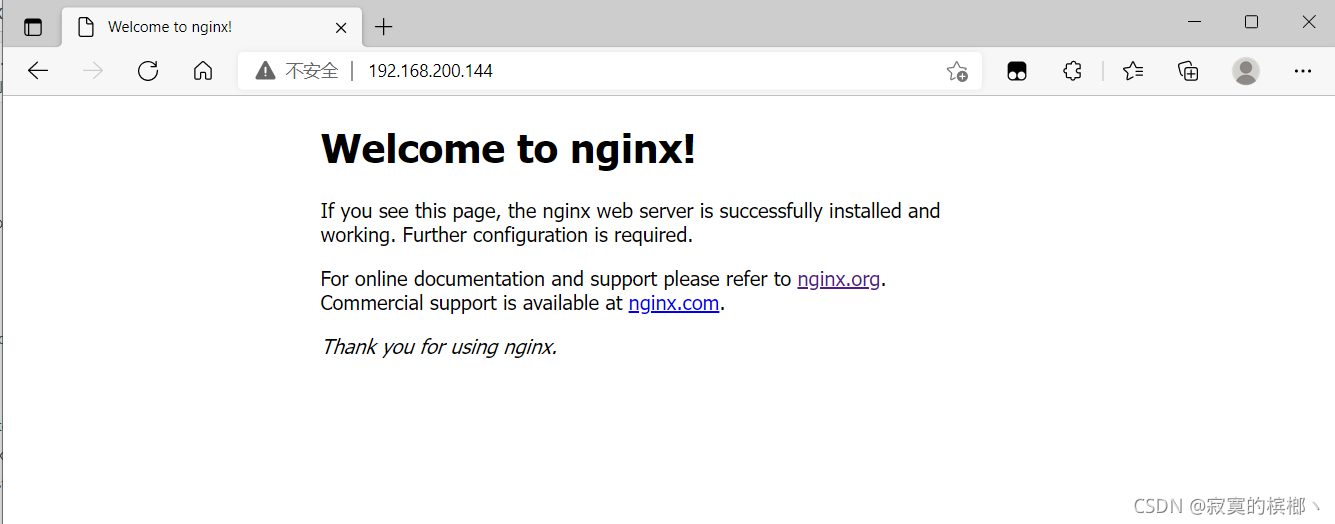1335x524 pixels.
Task: Open the favorites list icon
Action: pyautogui.click(x=1133, y=71)
